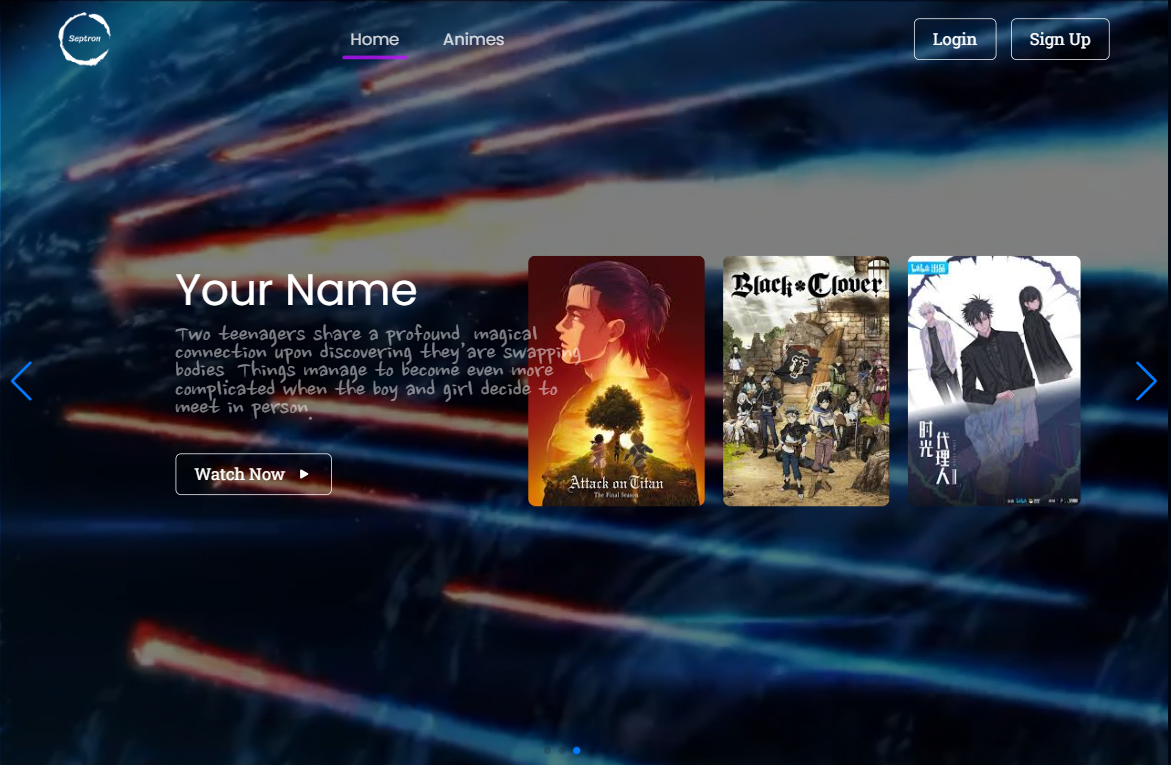Open the poster with Chinese title text
Image resolution: width=1171 pixels, height=765 pixels.
[x=993, y=381]
